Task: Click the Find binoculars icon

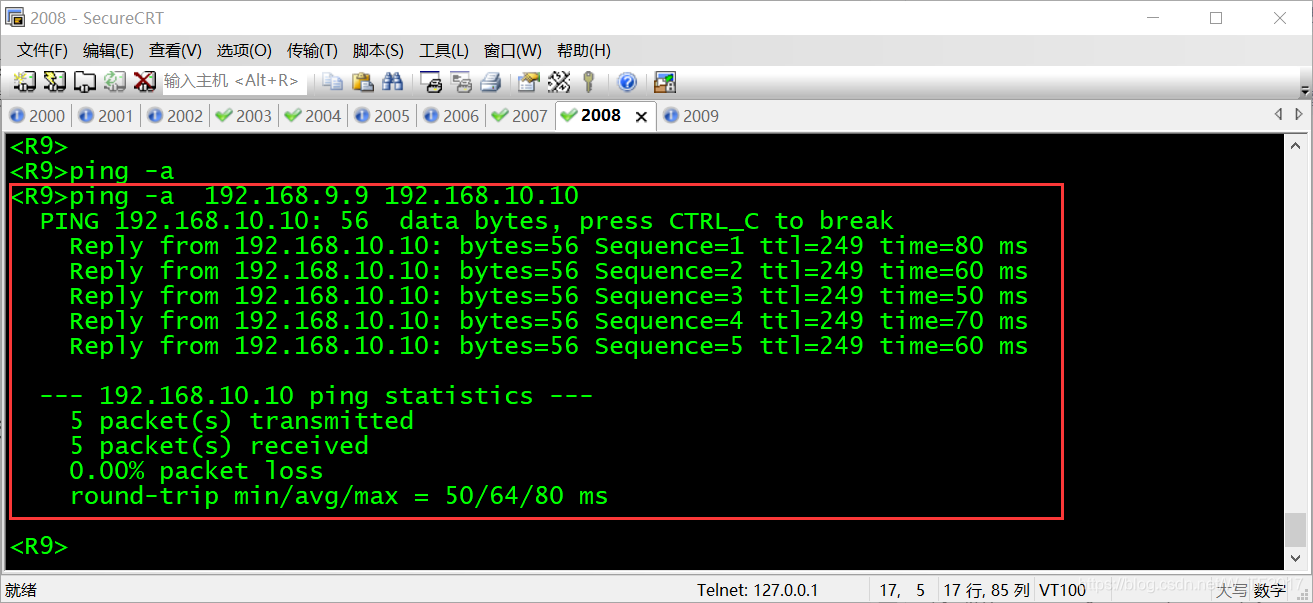Action: pyautogui.click(x=392, y=82)
